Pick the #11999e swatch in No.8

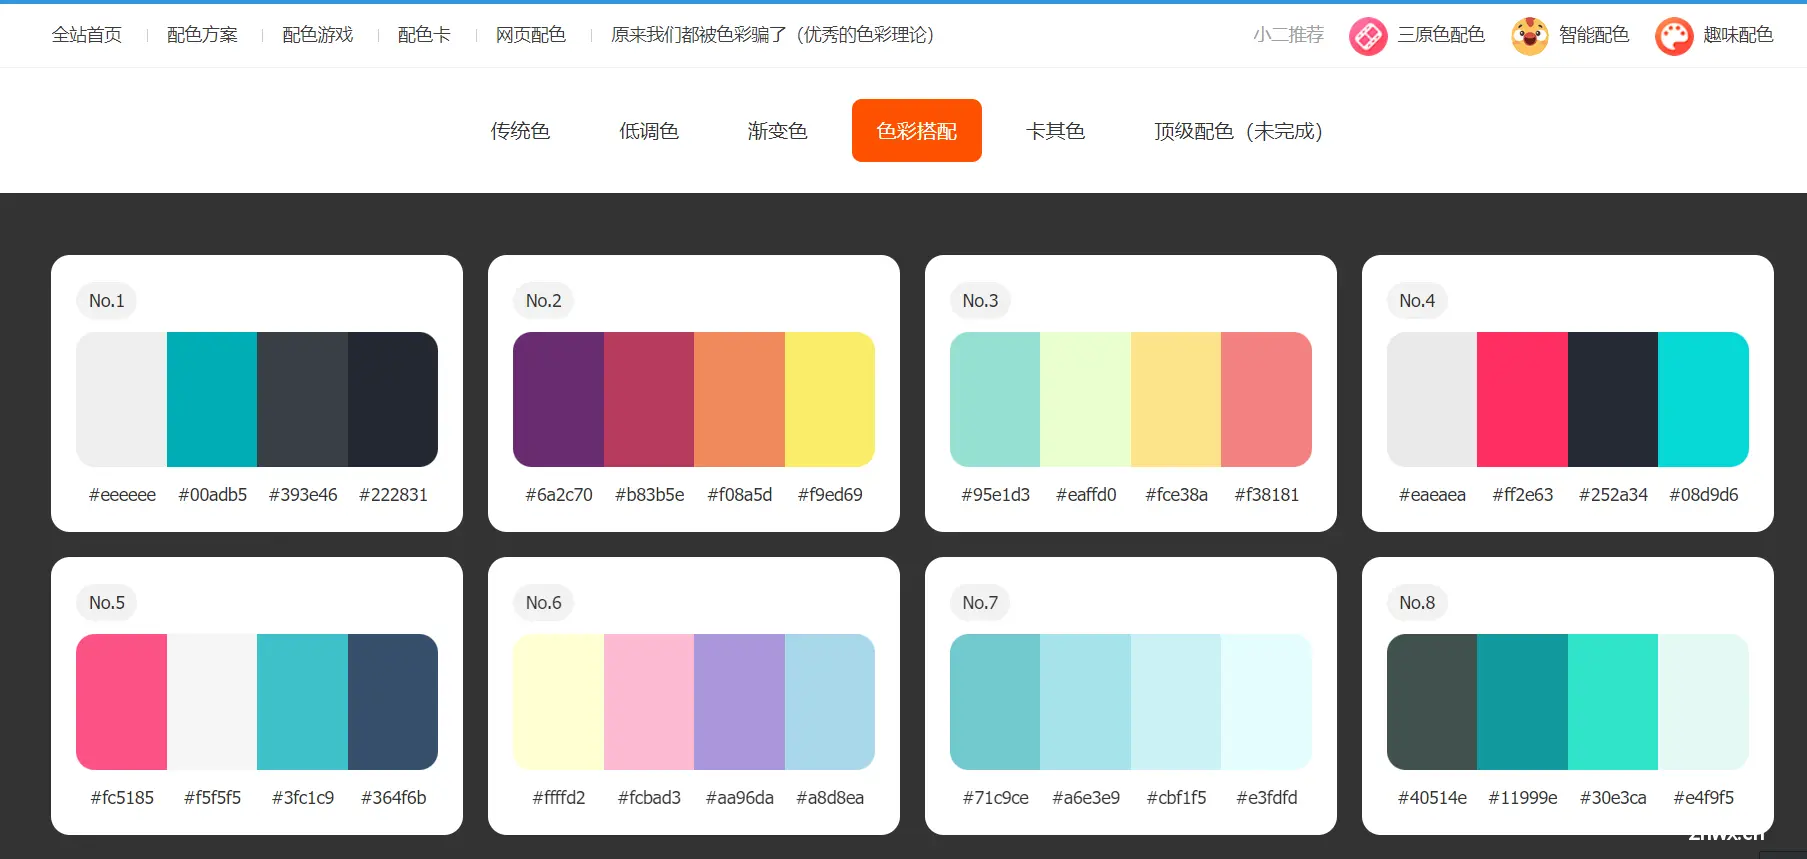(1522, 702)
